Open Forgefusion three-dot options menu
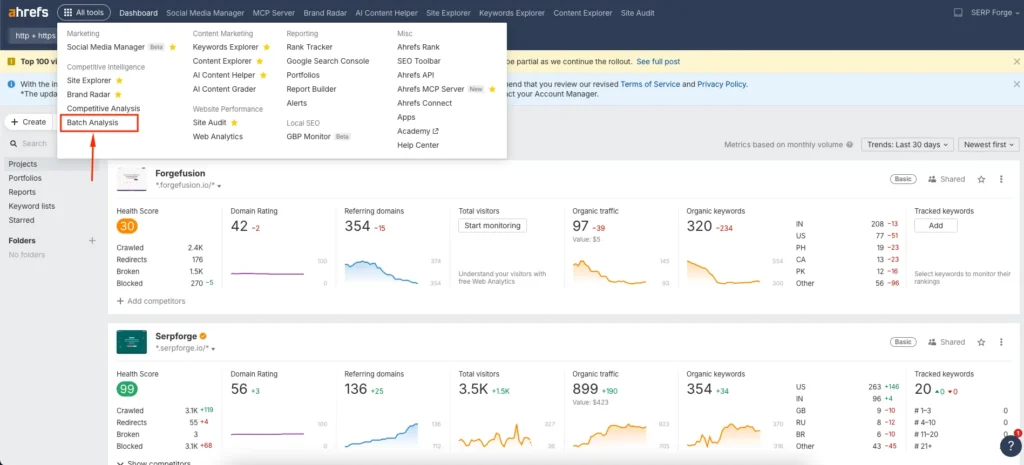This screenshot has height=465, width=1024. pos(1002,179)
